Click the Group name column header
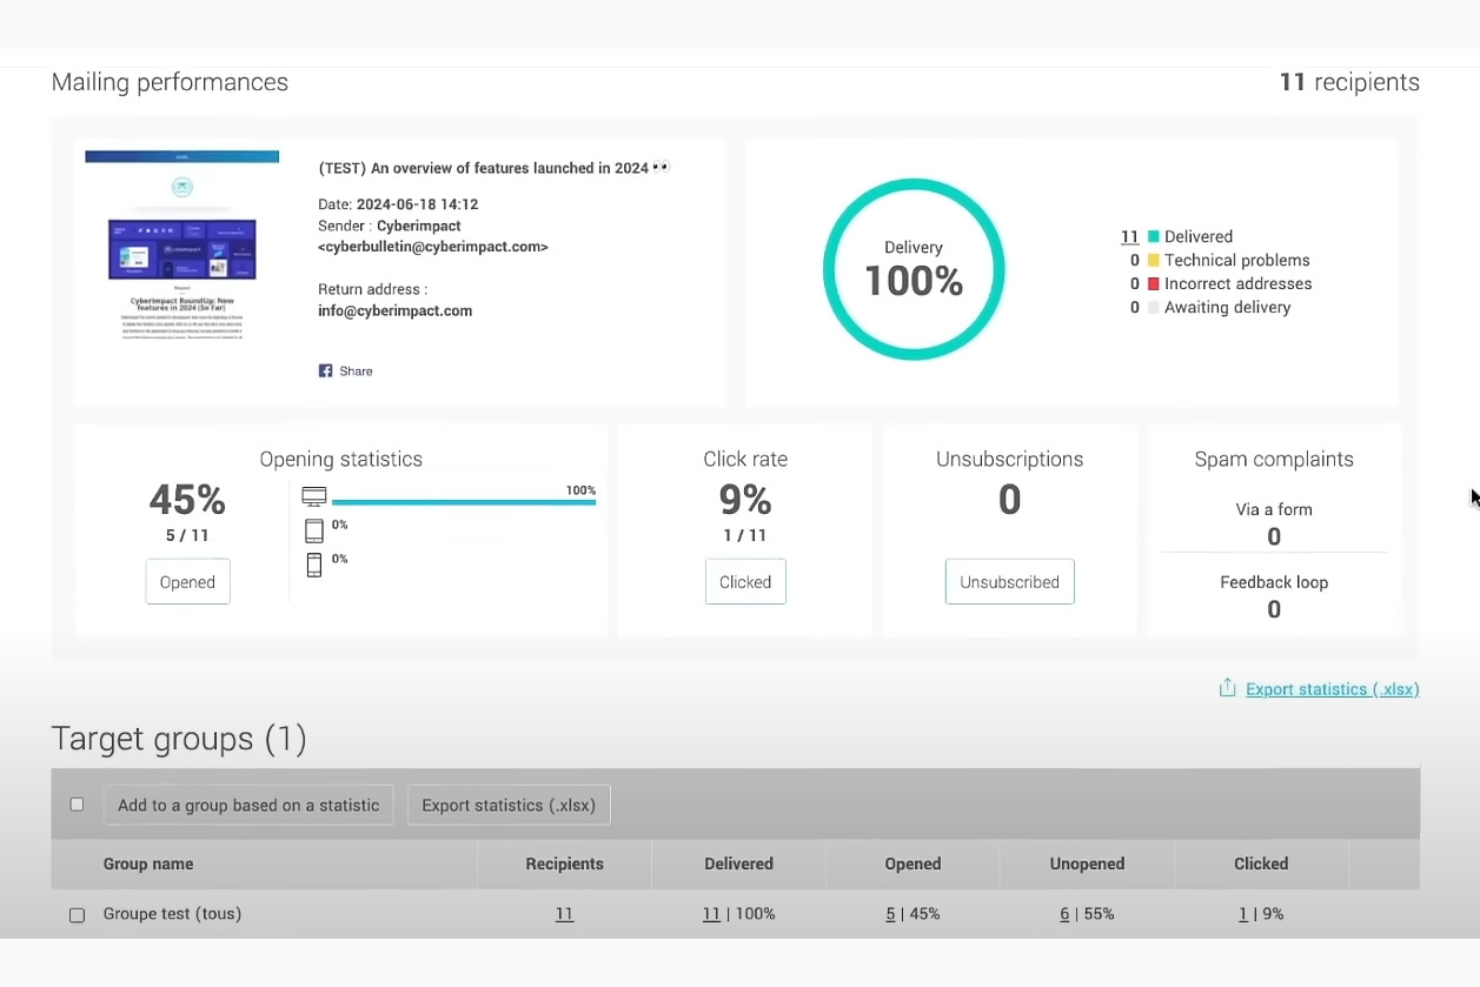 pyautogui.click(x=148, y=864)
